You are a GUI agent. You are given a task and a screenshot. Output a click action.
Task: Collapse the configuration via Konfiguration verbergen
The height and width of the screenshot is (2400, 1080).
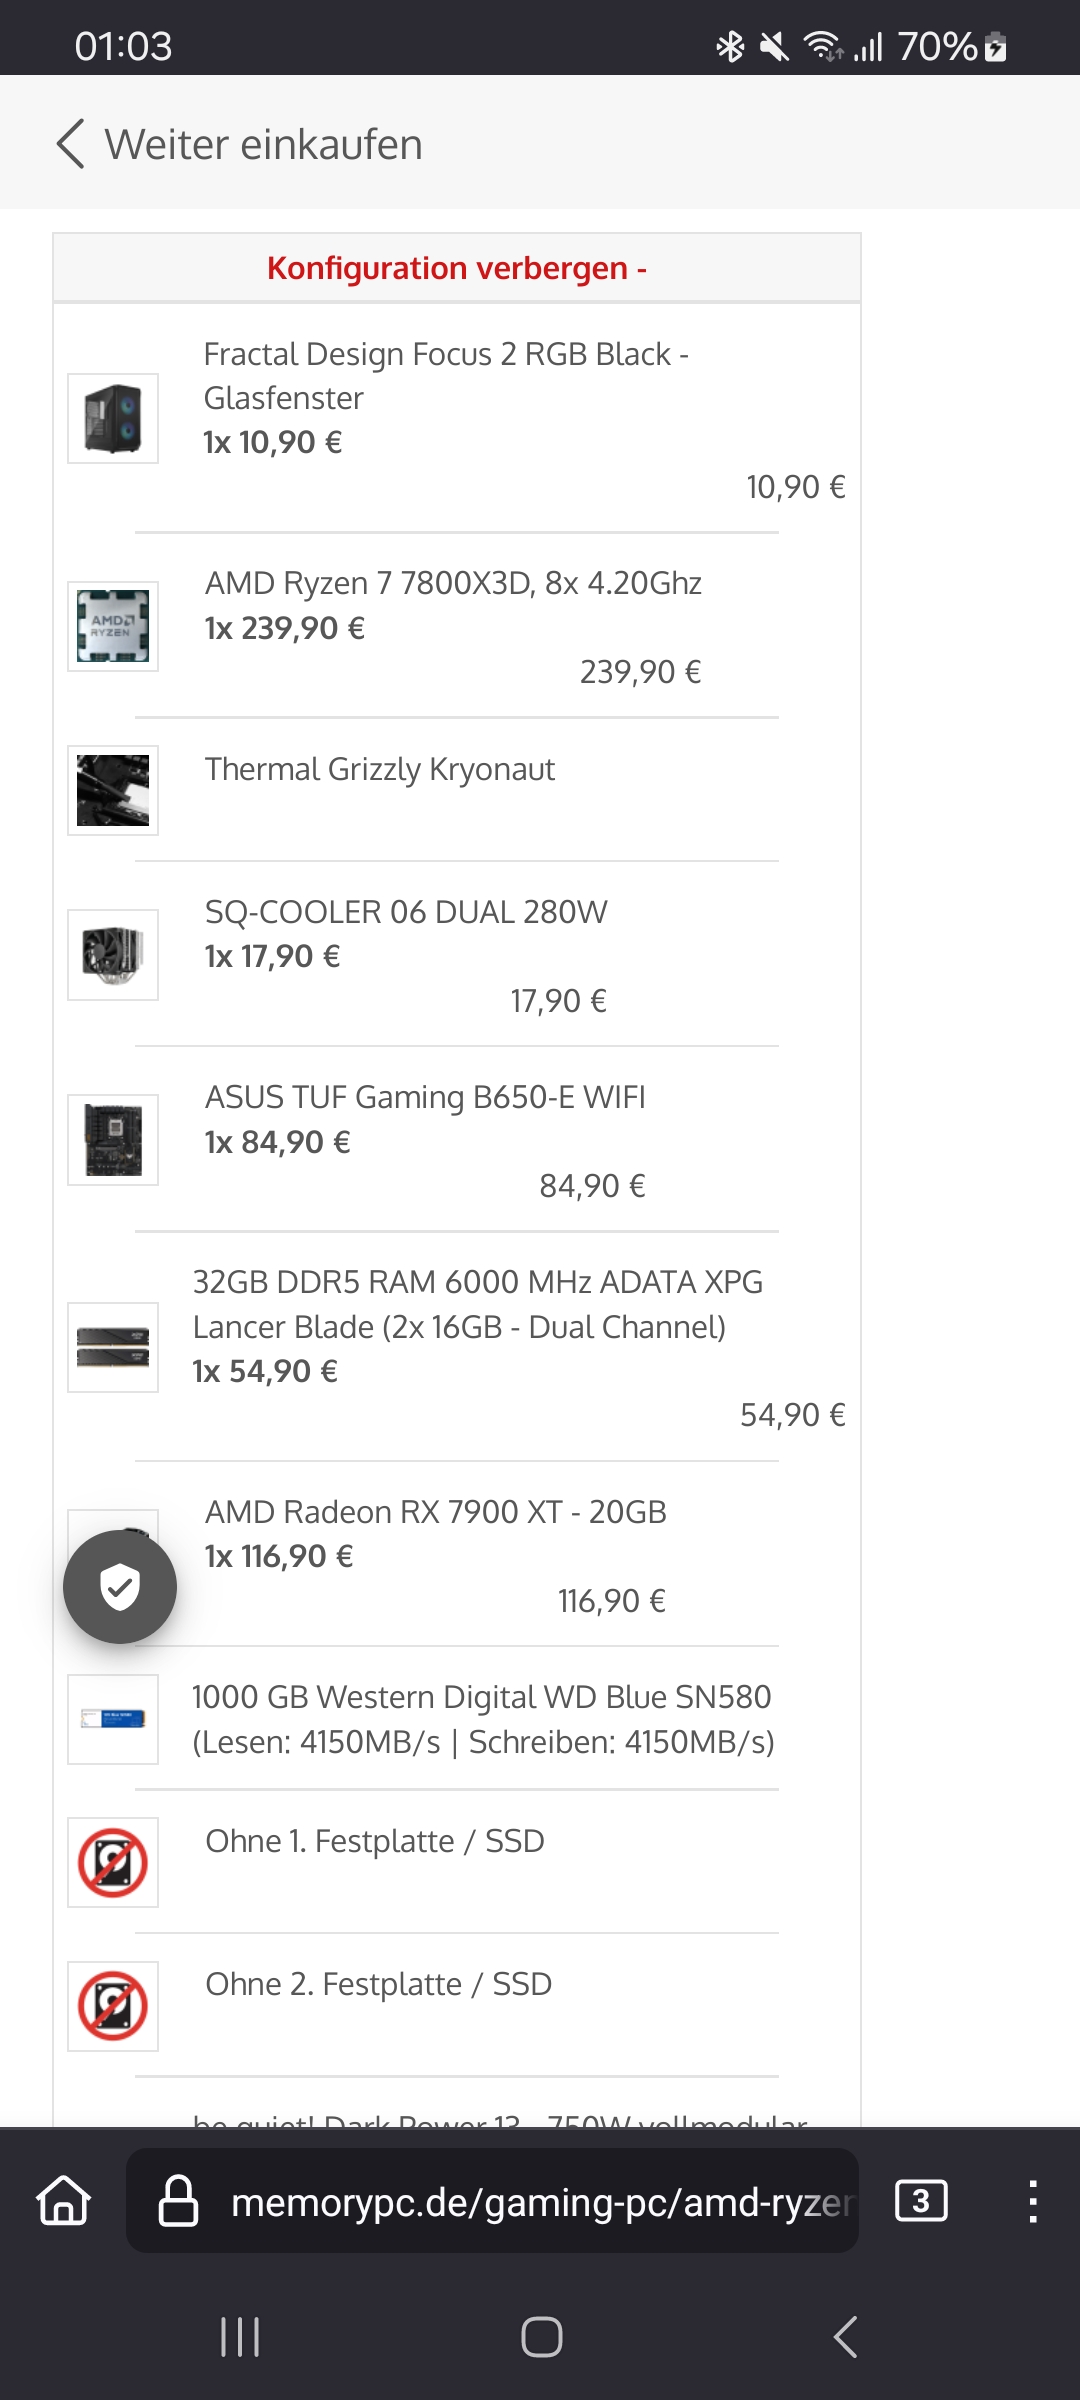[x=456, y=268]
